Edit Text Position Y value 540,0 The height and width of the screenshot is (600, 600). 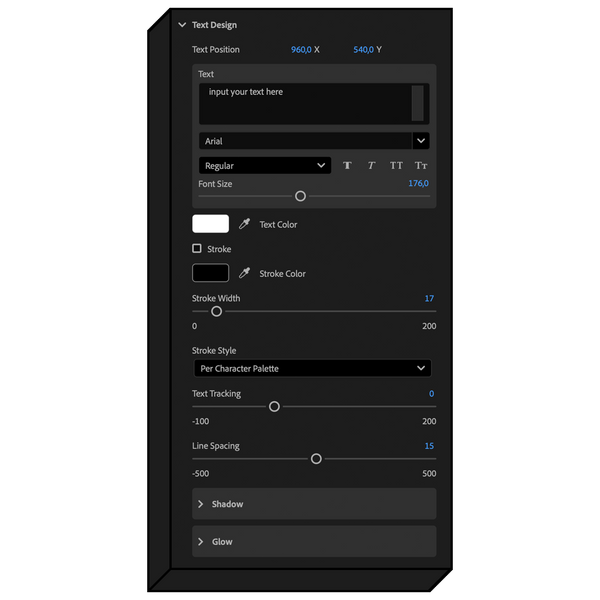364,50
